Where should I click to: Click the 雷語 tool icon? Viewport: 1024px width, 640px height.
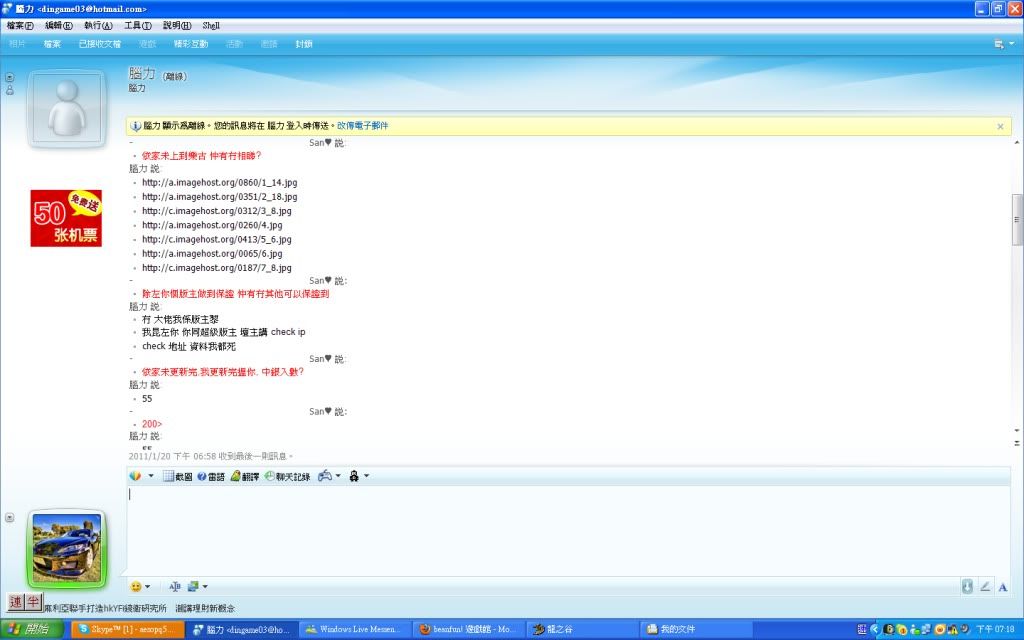point(211,476)
